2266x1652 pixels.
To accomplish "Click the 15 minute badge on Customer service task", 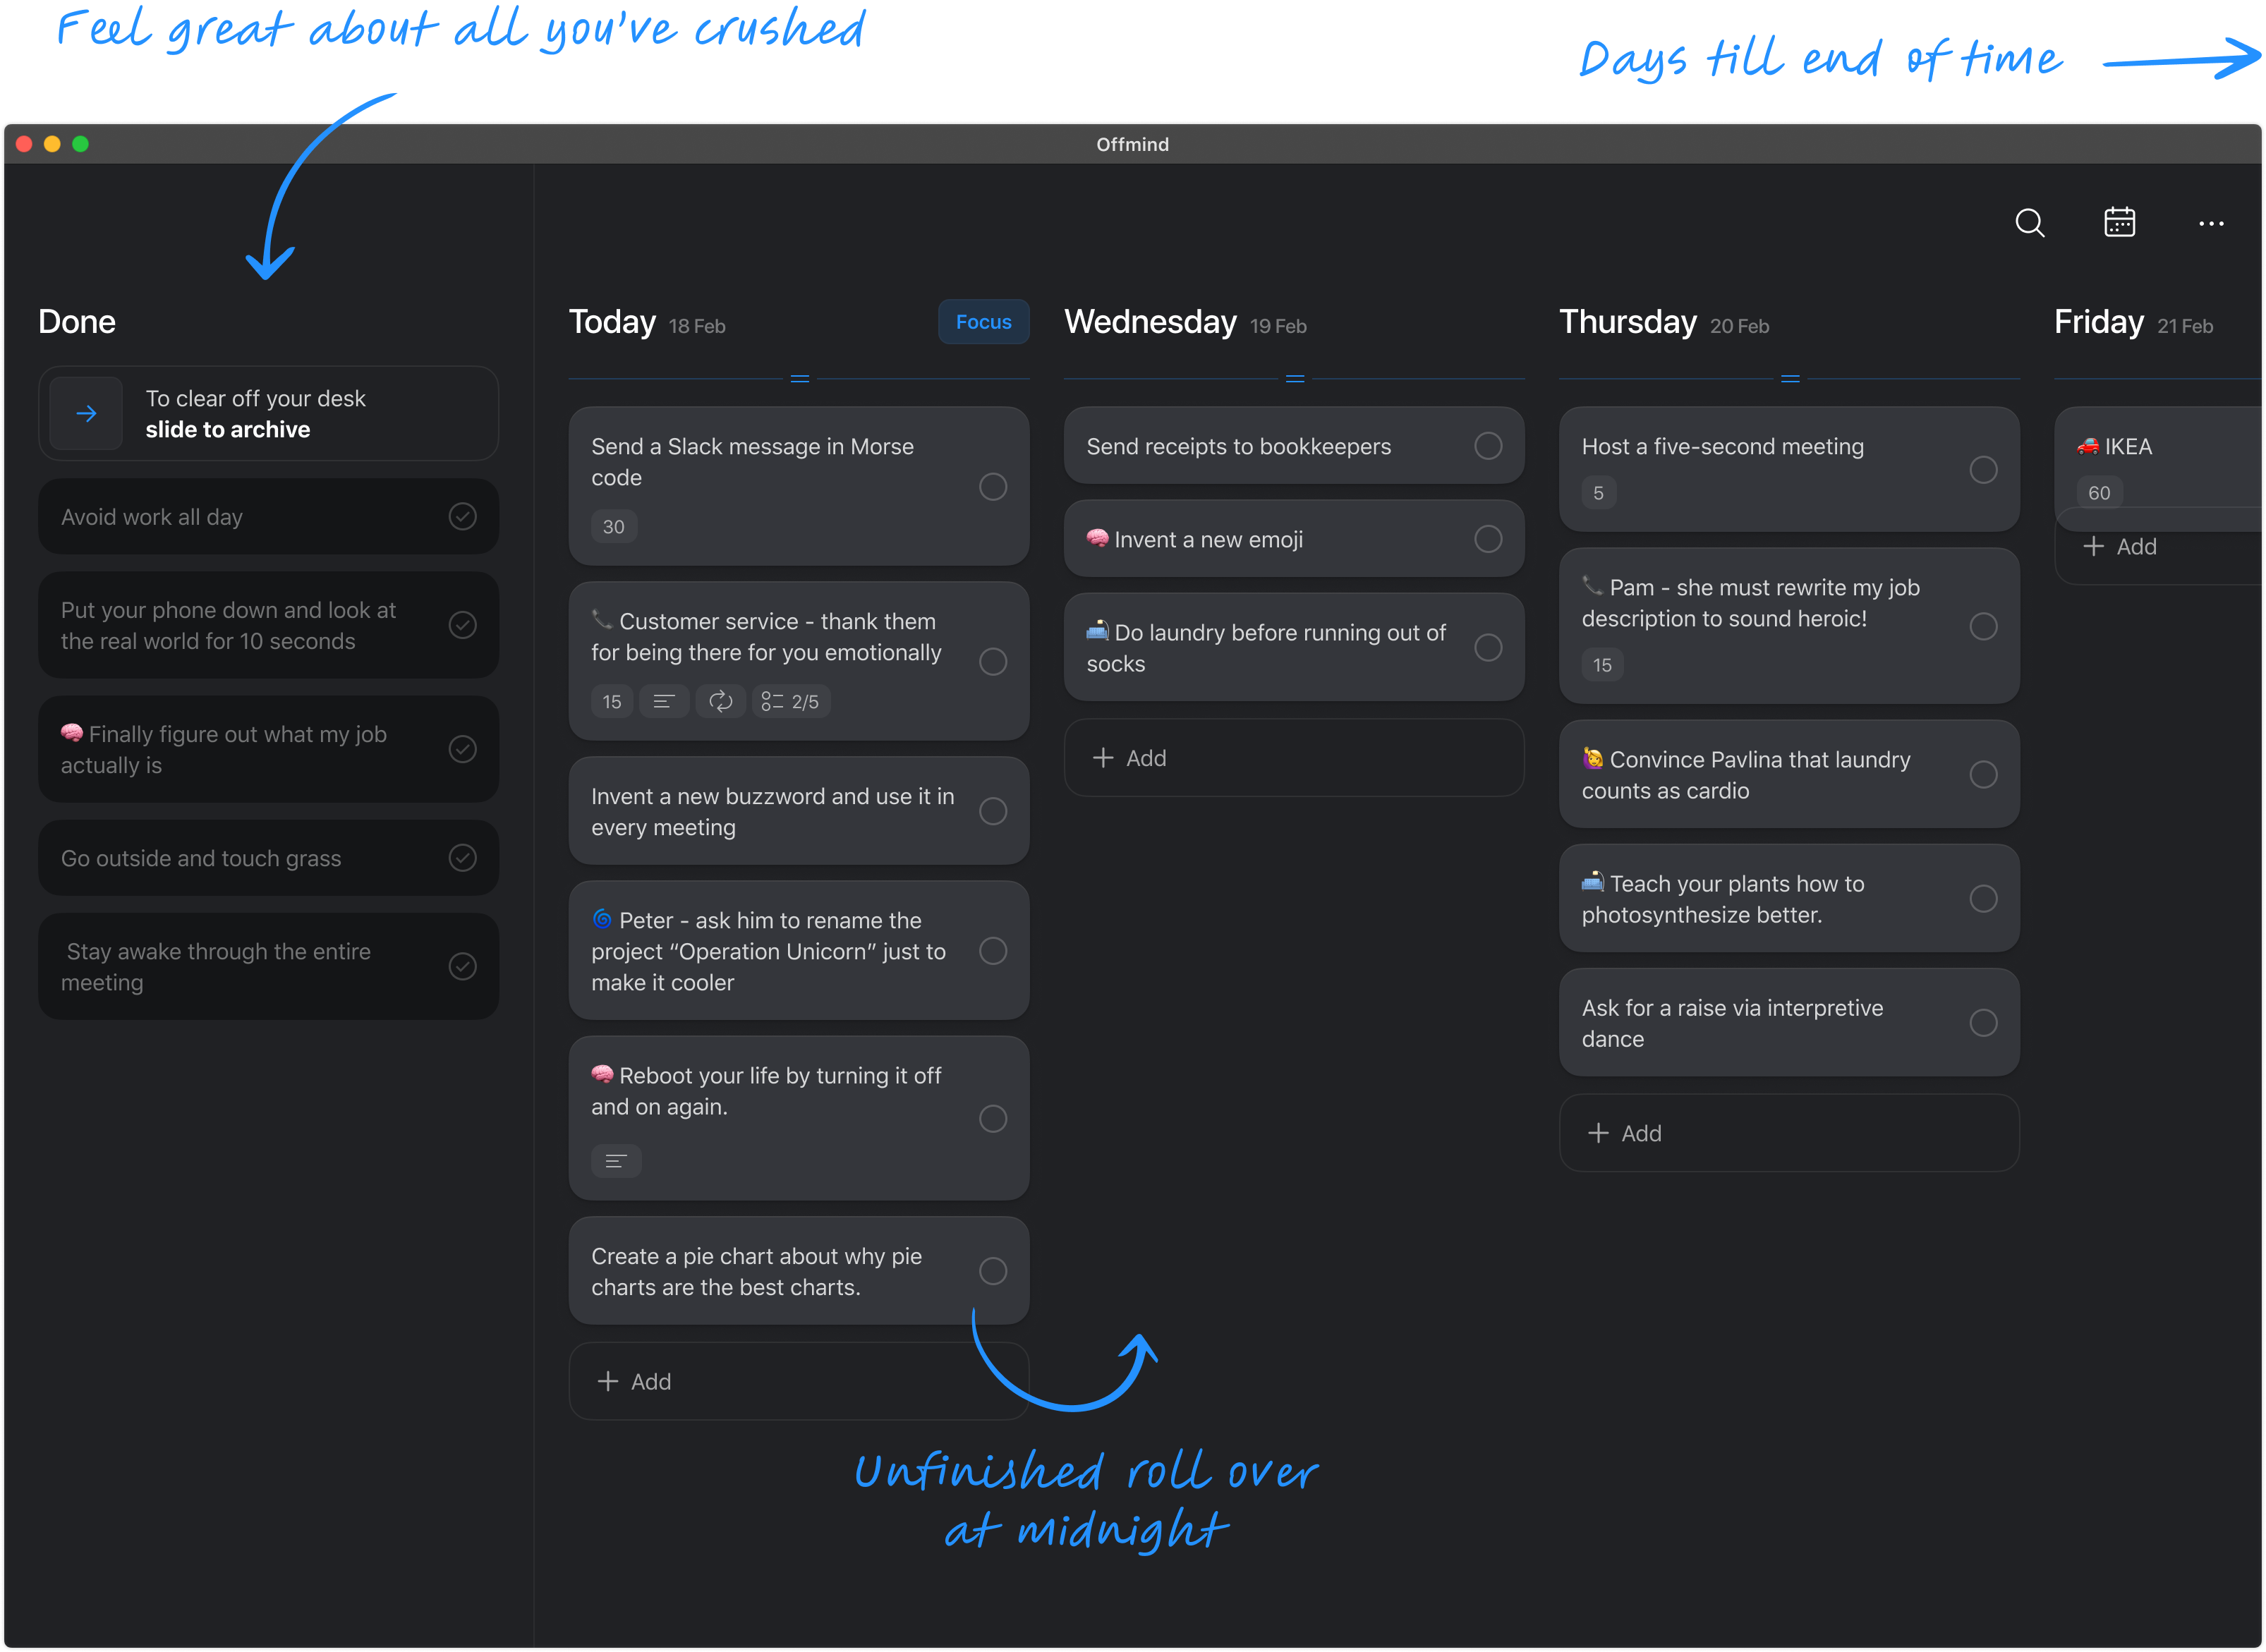I will click(x=611, y=701).
